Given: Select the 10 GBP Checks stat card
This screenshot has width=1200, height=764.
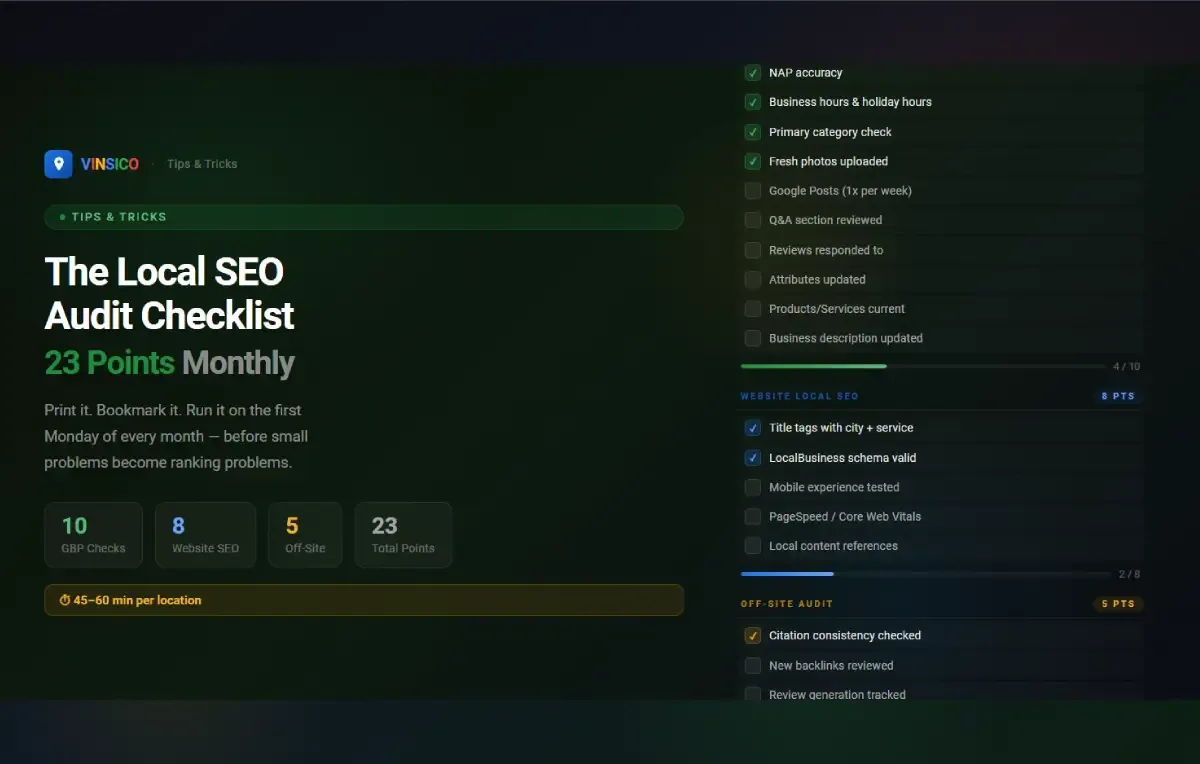Looking at the screenshot, I should [94, 535].
